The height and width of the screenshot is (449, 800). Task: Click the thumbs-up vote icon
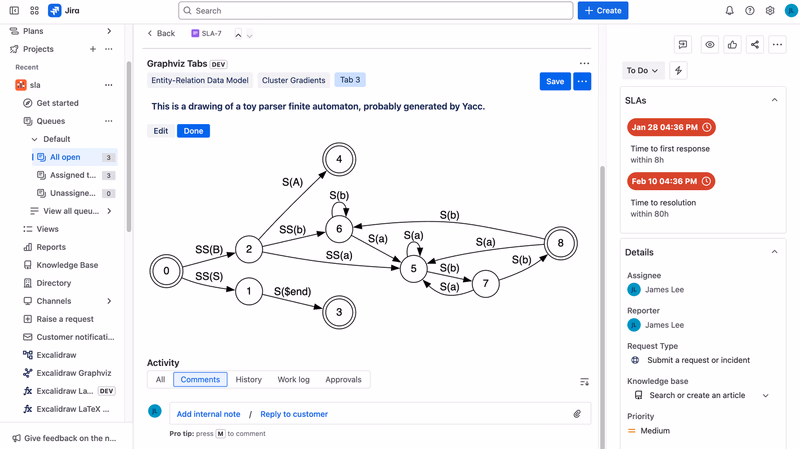pos(732,44)
